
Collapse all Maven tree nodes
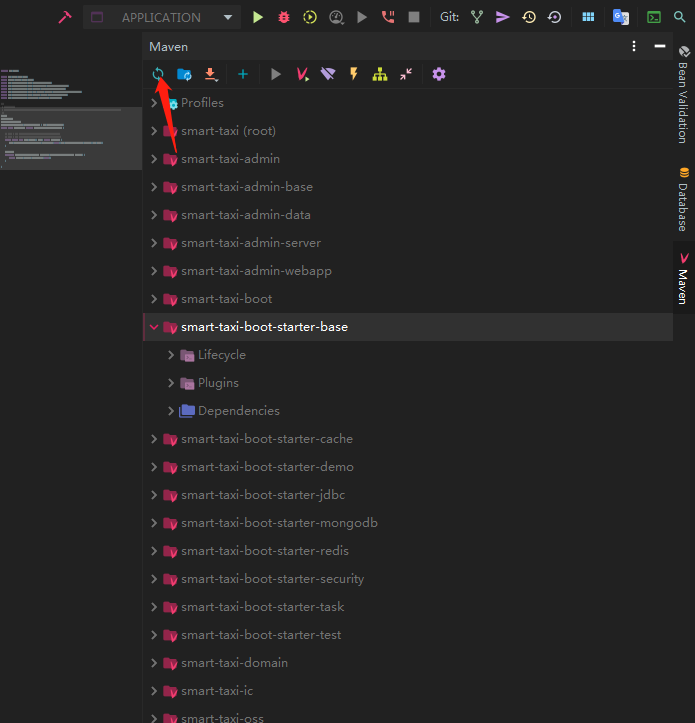406,74
